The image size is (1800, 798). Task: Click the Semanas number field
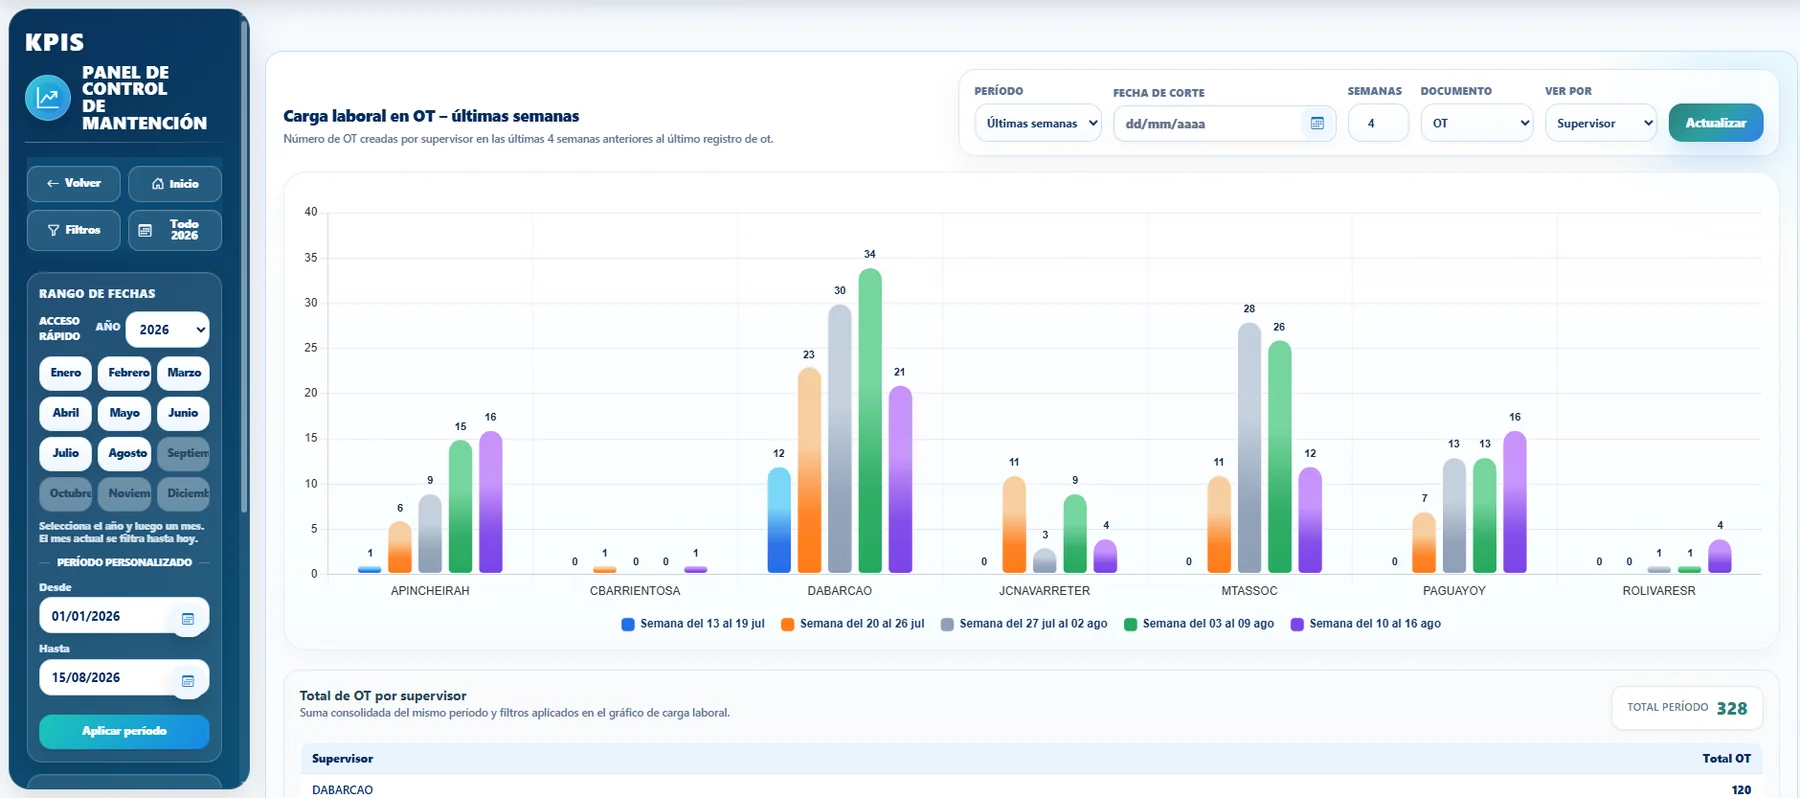[1378, 123]
